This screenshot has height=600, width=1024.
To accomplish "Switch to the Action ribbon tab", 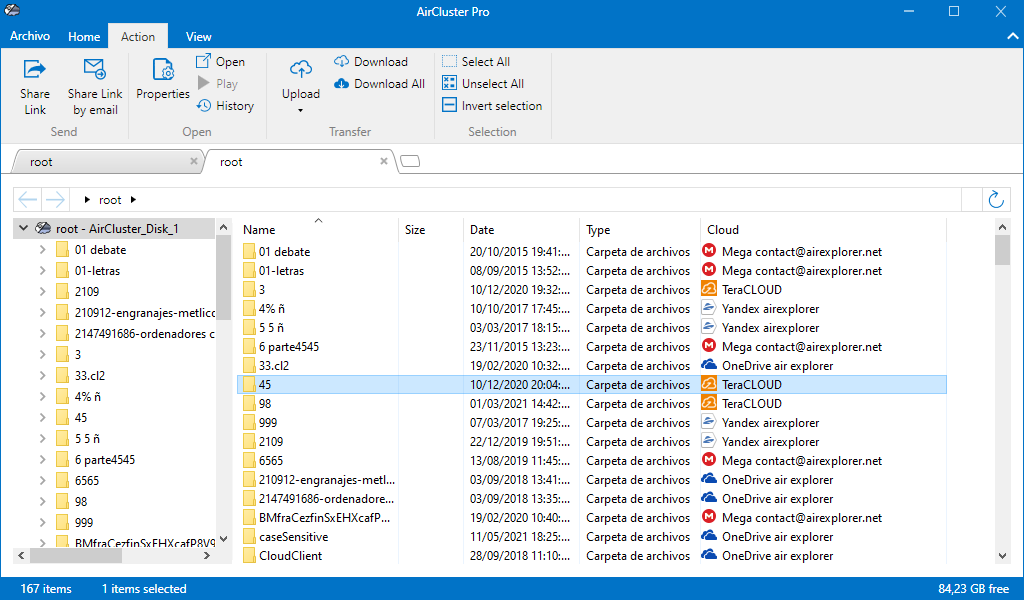I will (x=138, y=37).
